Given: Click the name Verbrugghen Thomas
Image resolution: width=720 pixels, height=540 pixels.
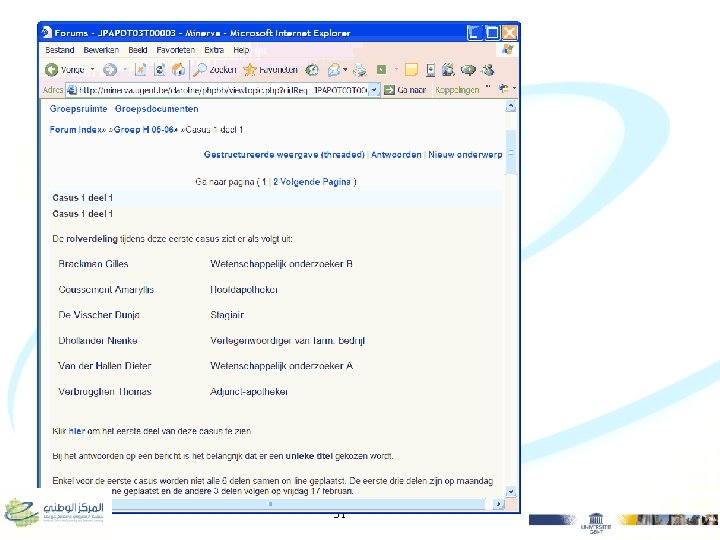Looking at the screenshot, I should point(105,392).
